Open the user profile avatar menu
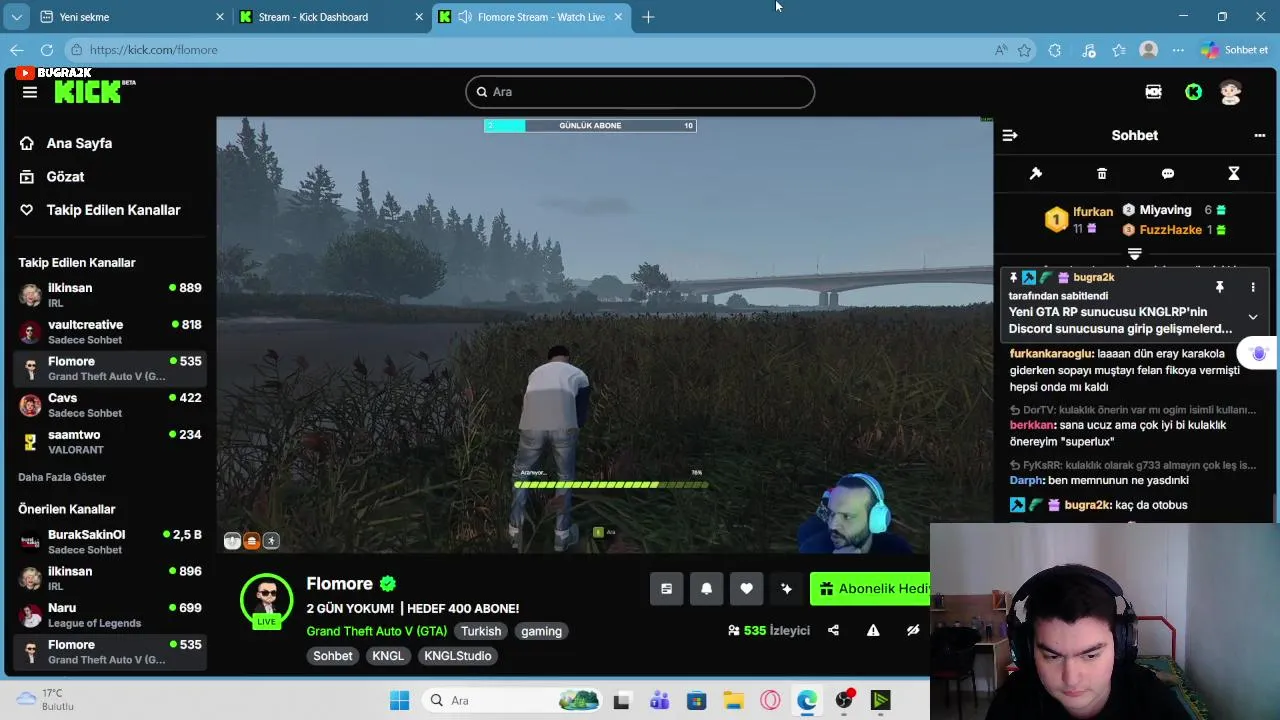The height and width of the screenshot is (720, 1280). (x=1231, y=92)
